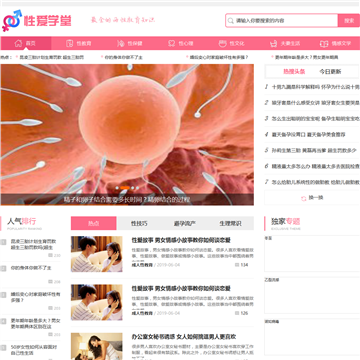Open headline 6 精液量太多怎么办
This screenshot has width=360, height=360.
pyautogui.click(x=316, y=166)
